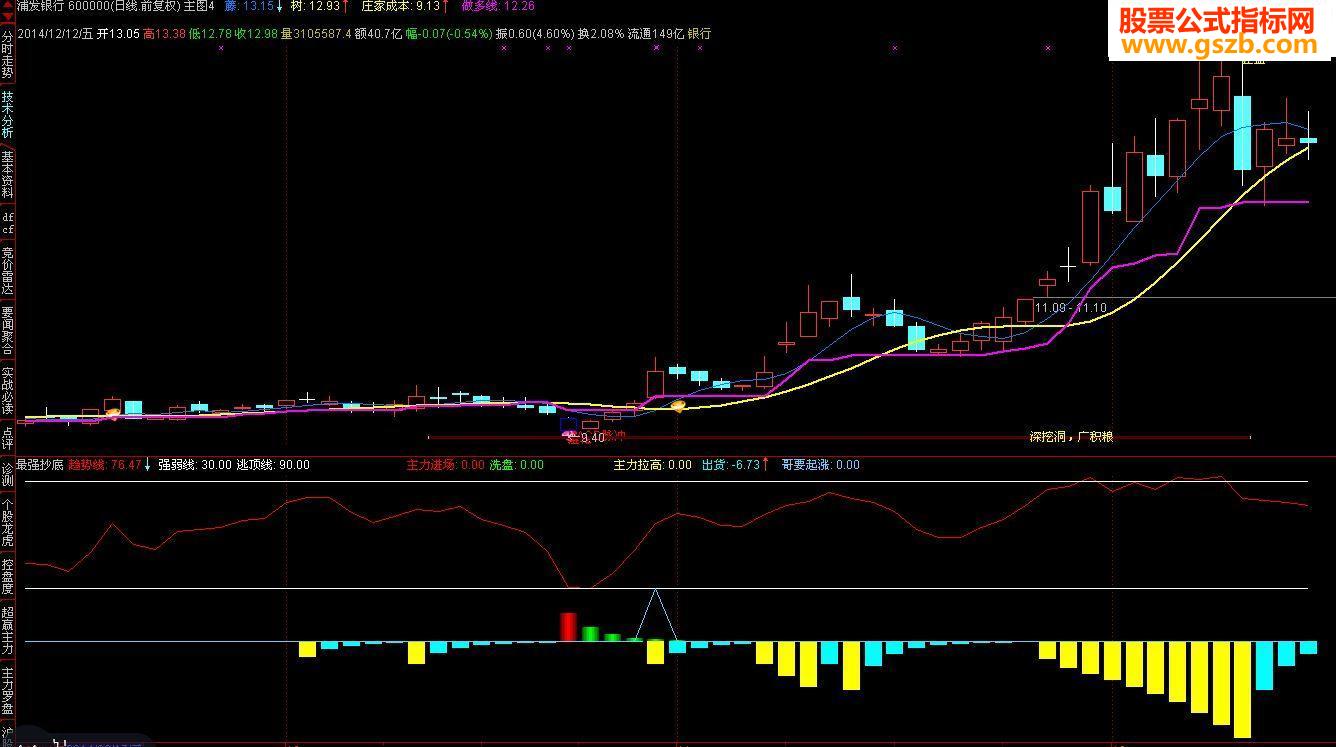This screenshot has height=747, width=1336.
Task: Click the turnover amount 额40.7亿
Action: coord(379,34)
